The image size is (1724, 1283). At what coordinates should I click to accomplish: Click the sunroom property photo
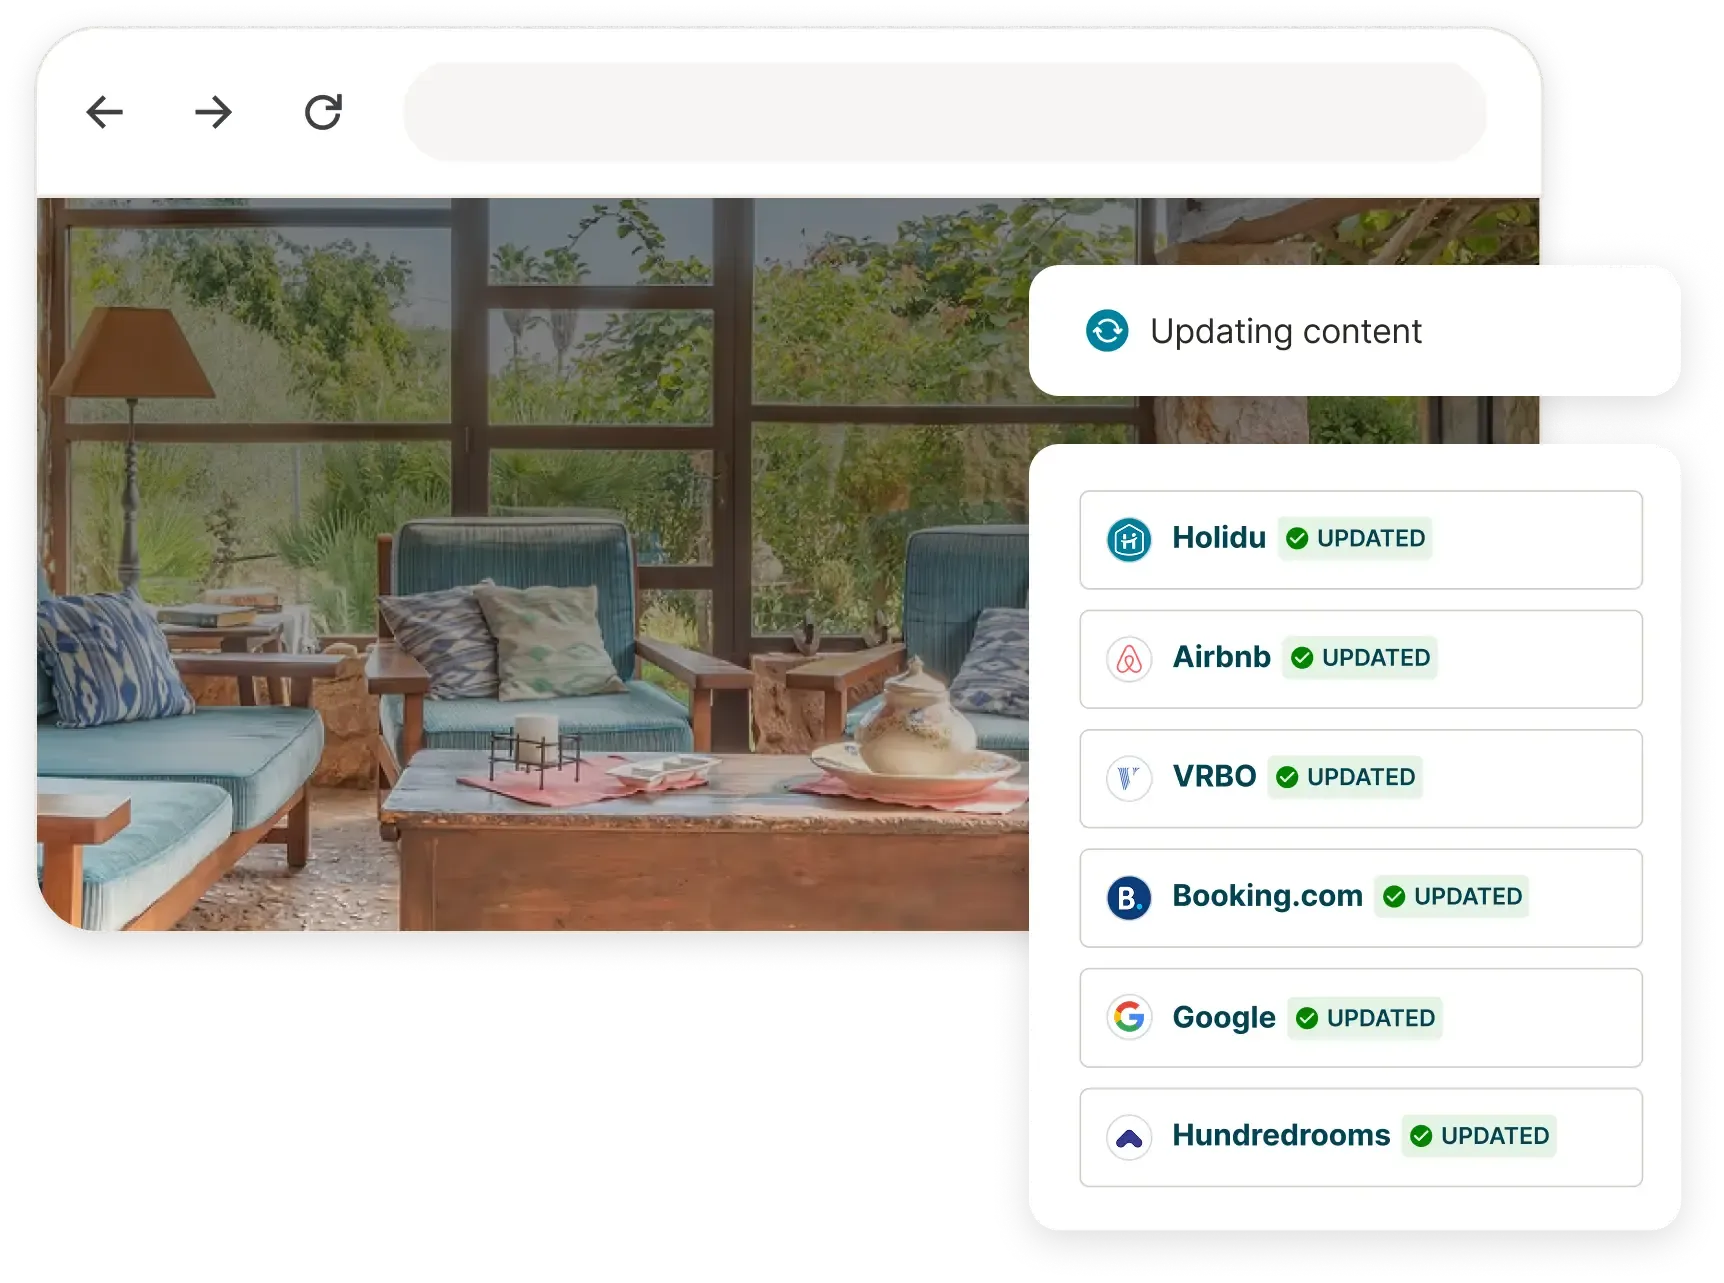[530, 560]
